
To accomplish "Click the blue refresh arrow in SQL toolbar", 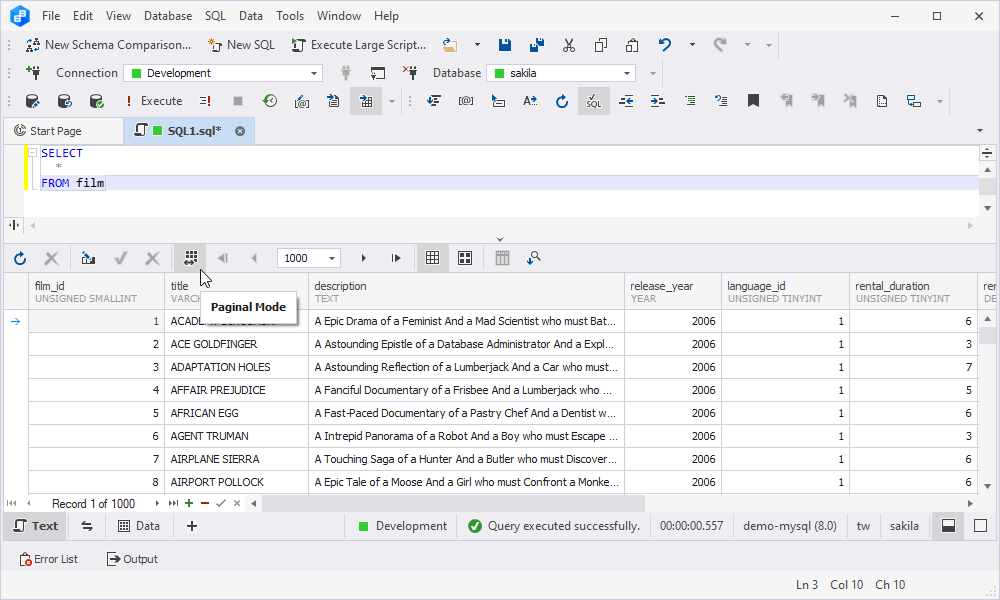I will [x=561, y=101].
